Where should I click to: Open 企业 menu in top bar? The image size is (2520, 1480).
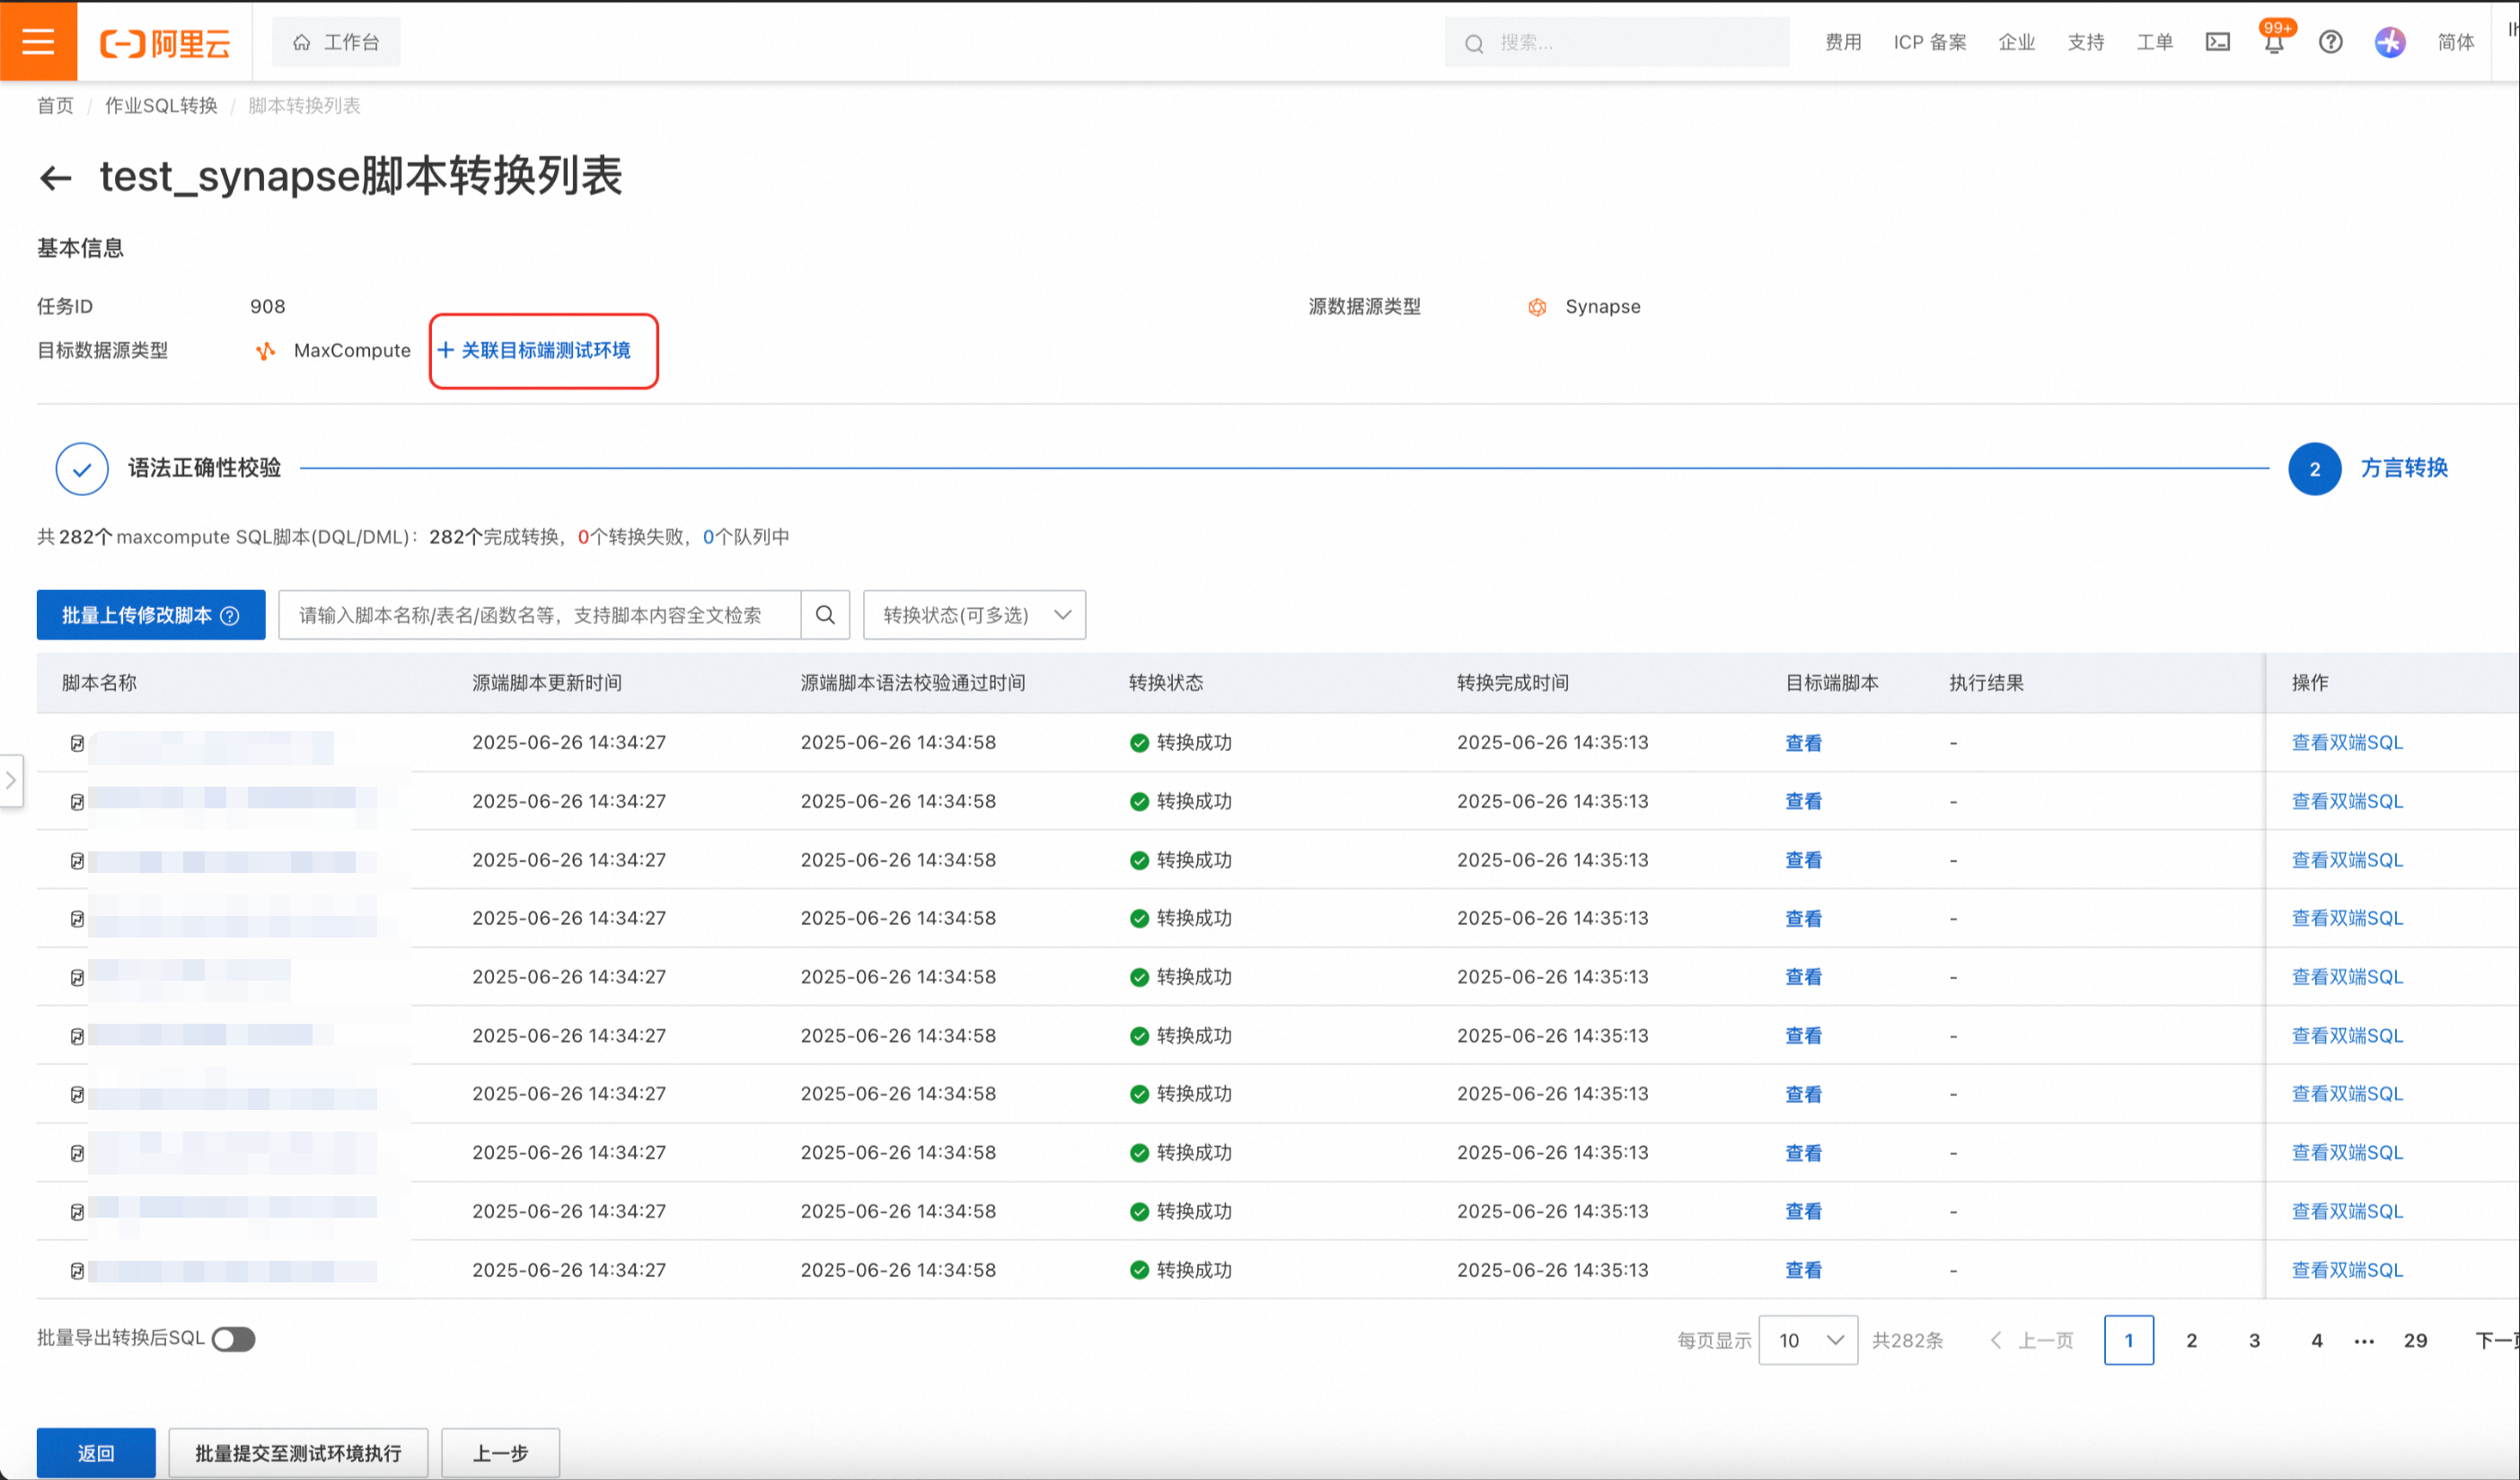click(2016, 42)
